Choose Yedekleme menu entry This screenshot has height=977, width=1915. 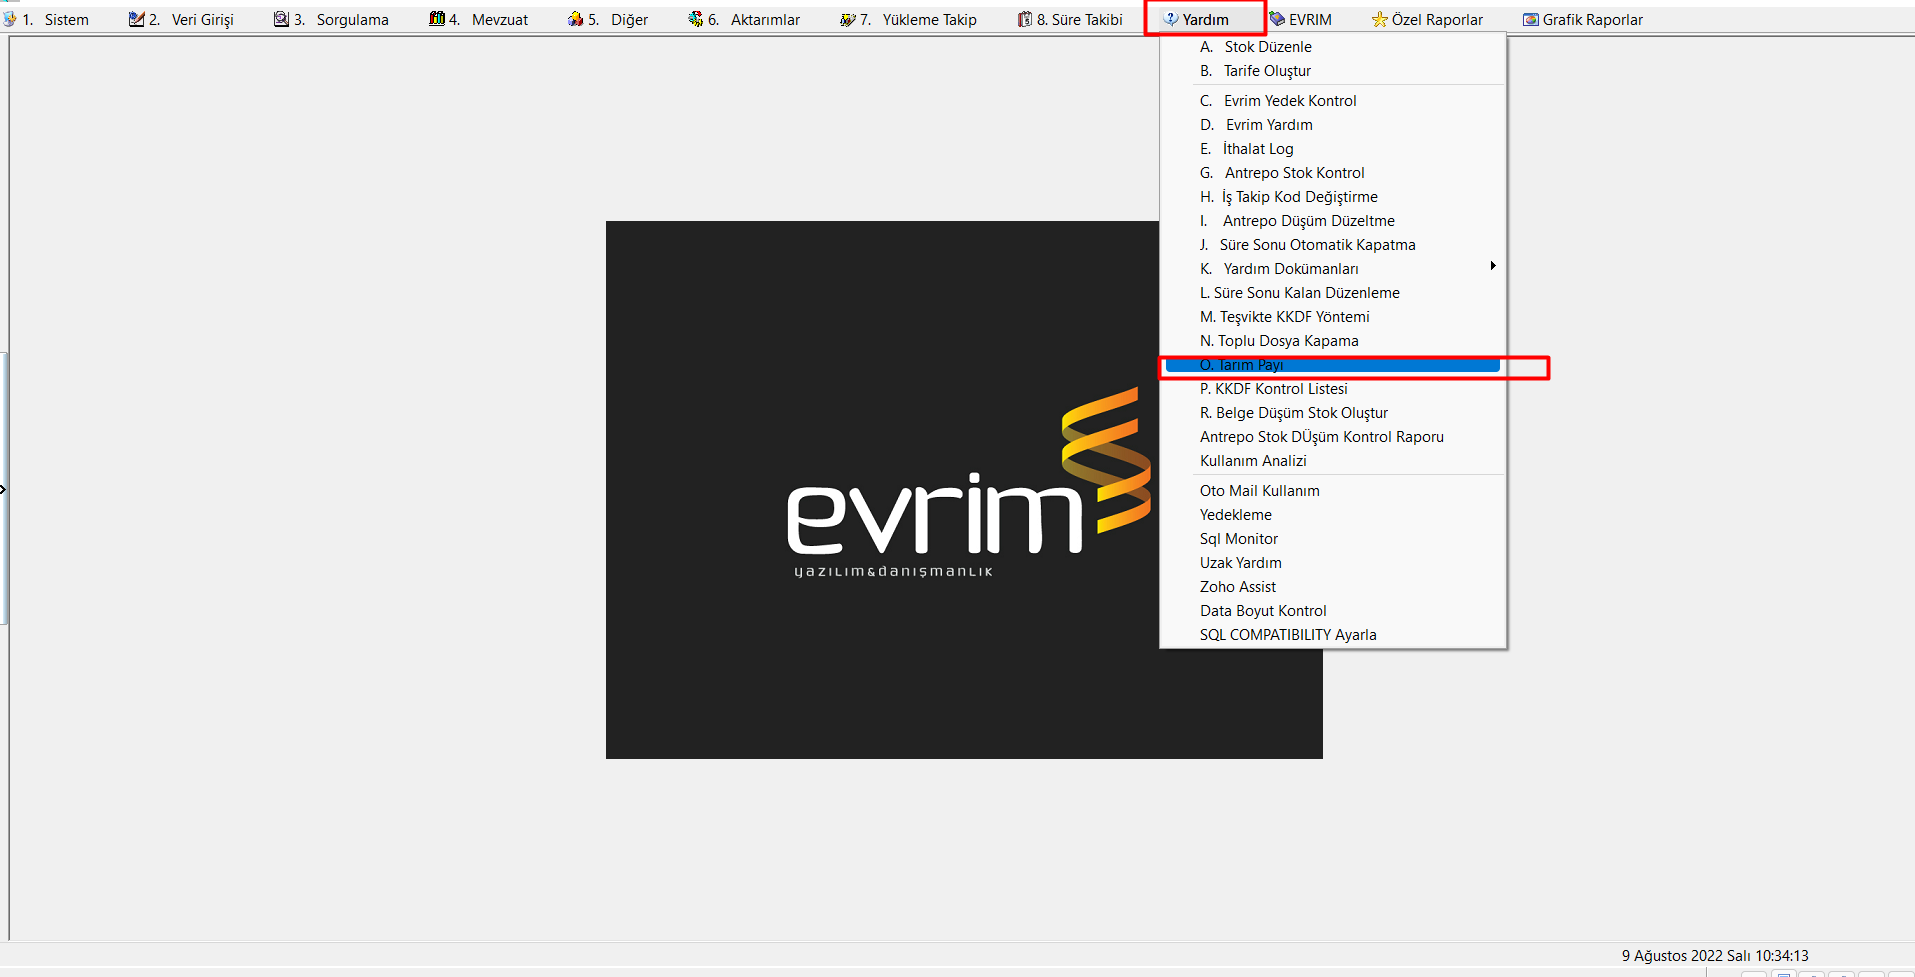[x=1332, y=515]
